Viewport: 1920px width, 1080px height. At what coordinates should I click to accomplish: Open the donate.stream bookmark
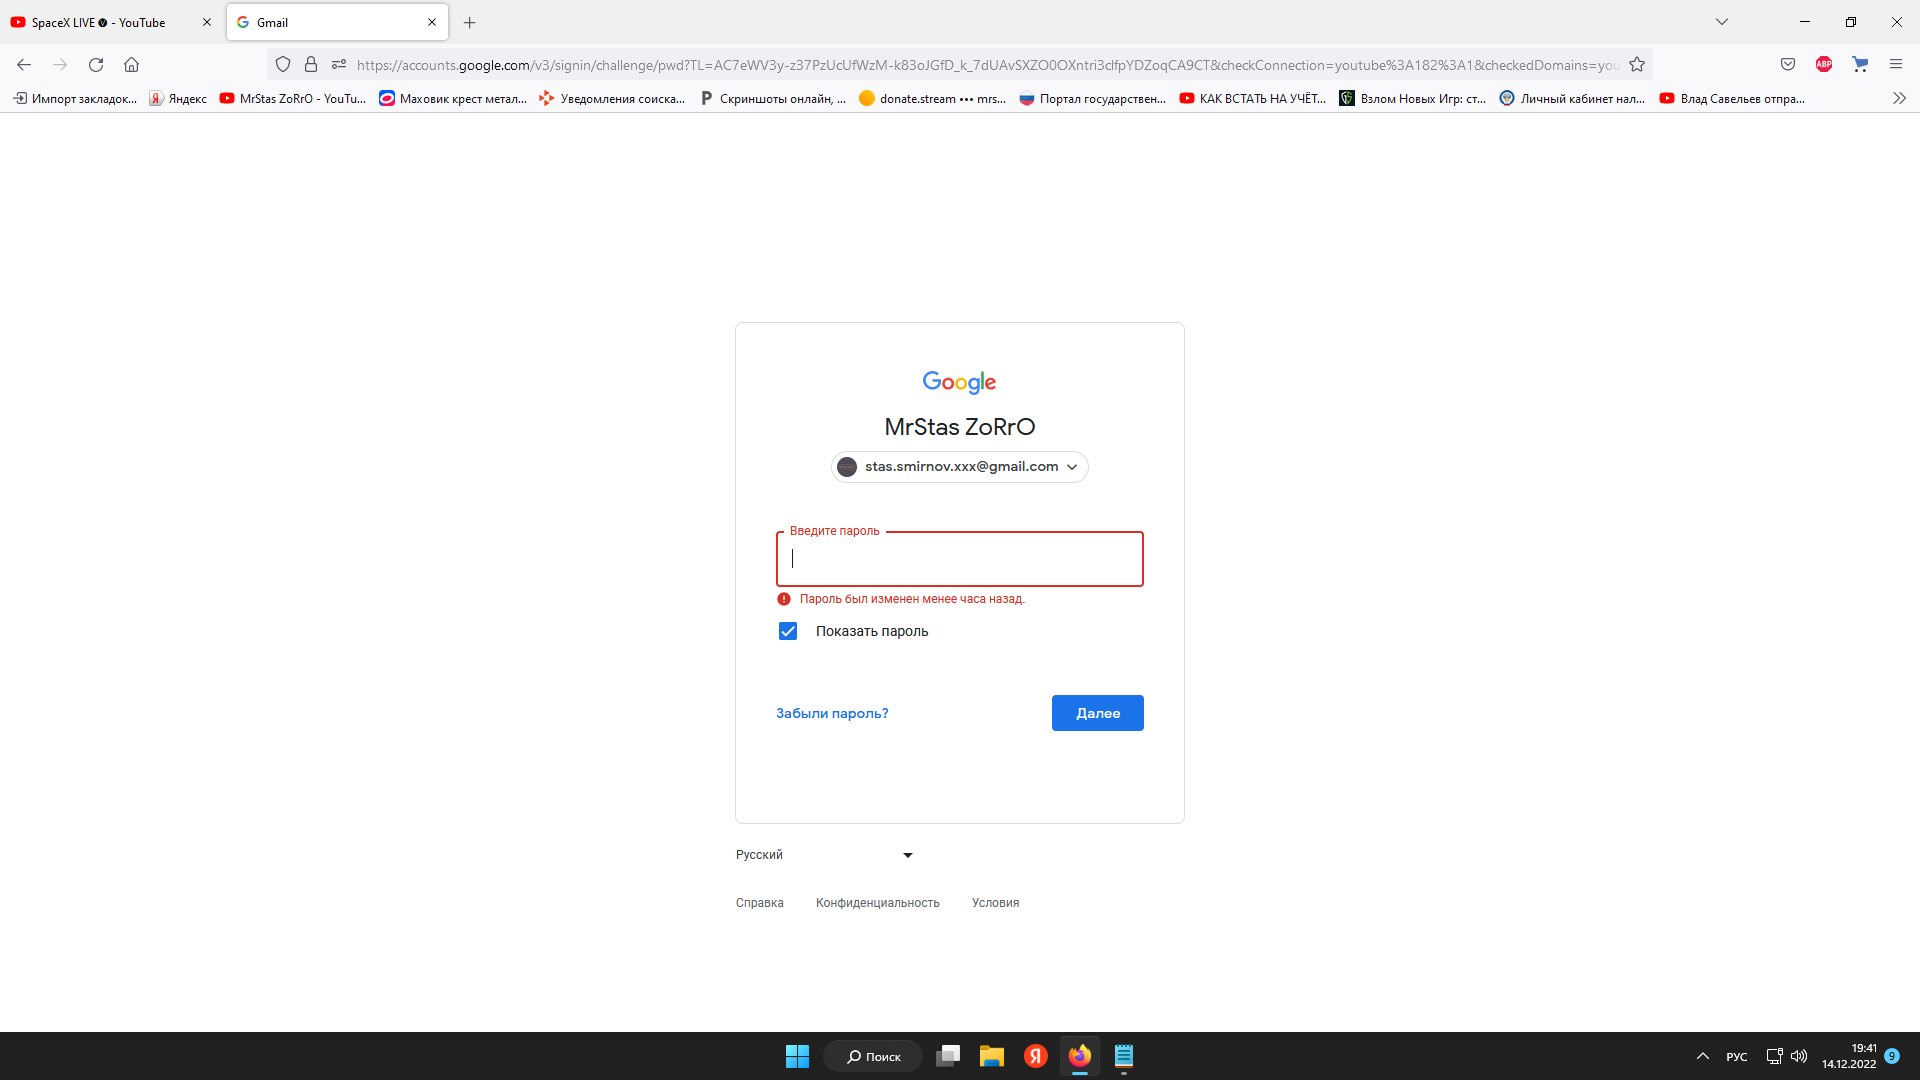point(933,98)
